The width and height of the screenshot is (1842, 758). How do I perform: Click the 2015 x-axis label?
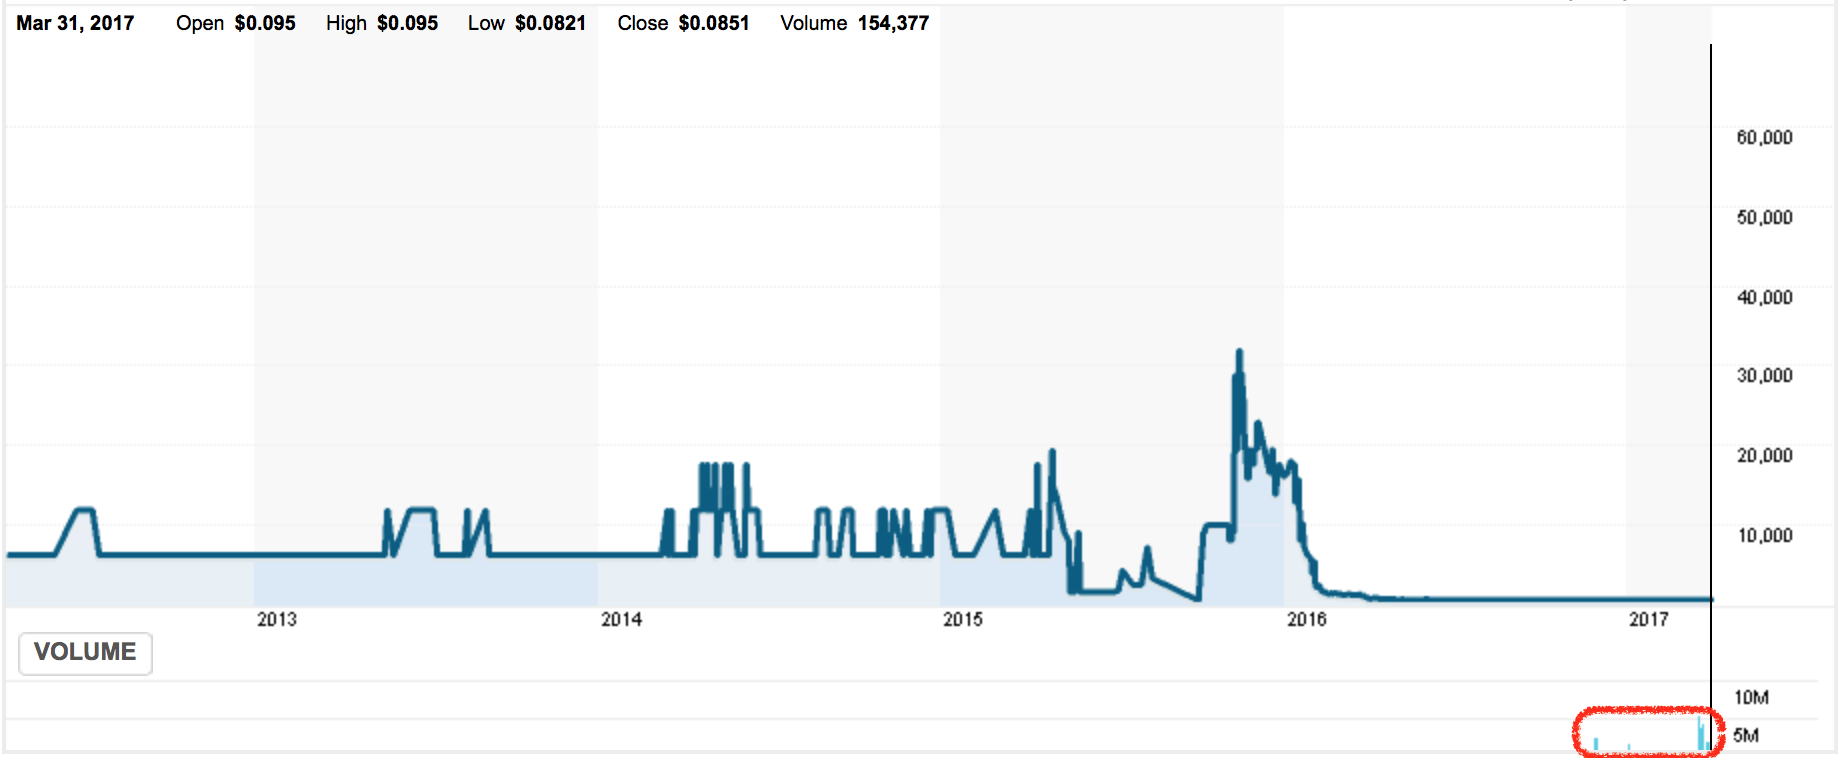point(963,619)
